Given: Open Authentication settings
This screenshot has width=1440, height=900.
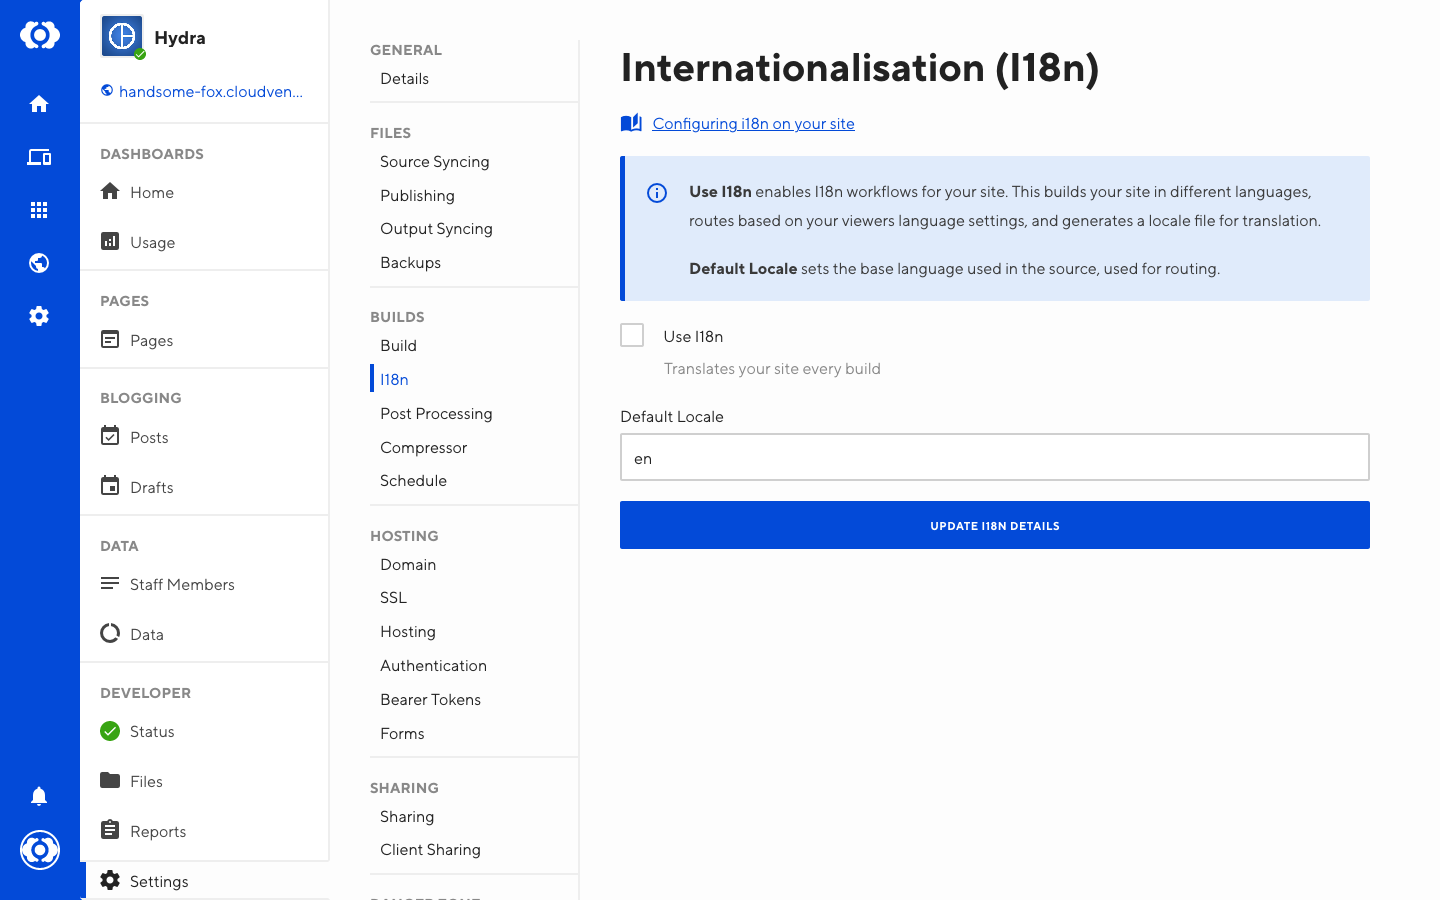Looking at the screenshot, I should pyautogui.click(x=433, y=666).
